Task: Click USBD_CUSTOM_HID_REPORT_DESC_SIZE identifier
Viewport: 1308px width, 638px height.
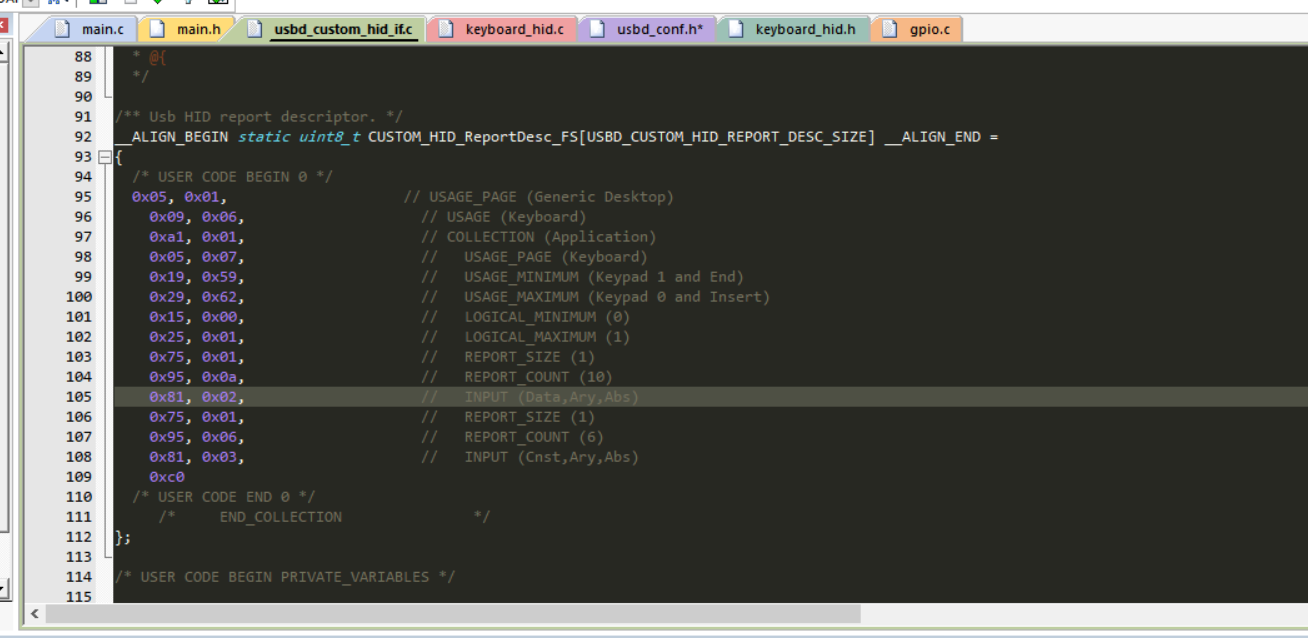Action: point(727,137)
